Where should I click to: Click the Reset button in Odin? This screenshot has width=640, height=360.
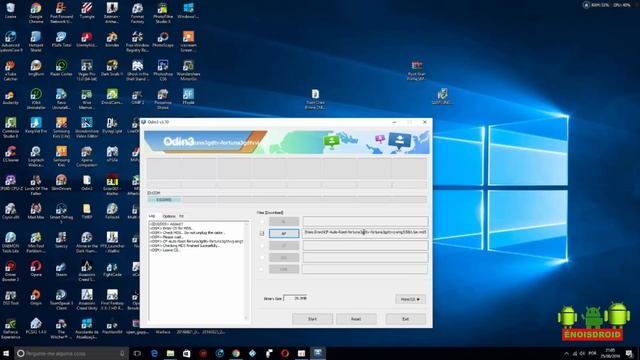point(356,319)
